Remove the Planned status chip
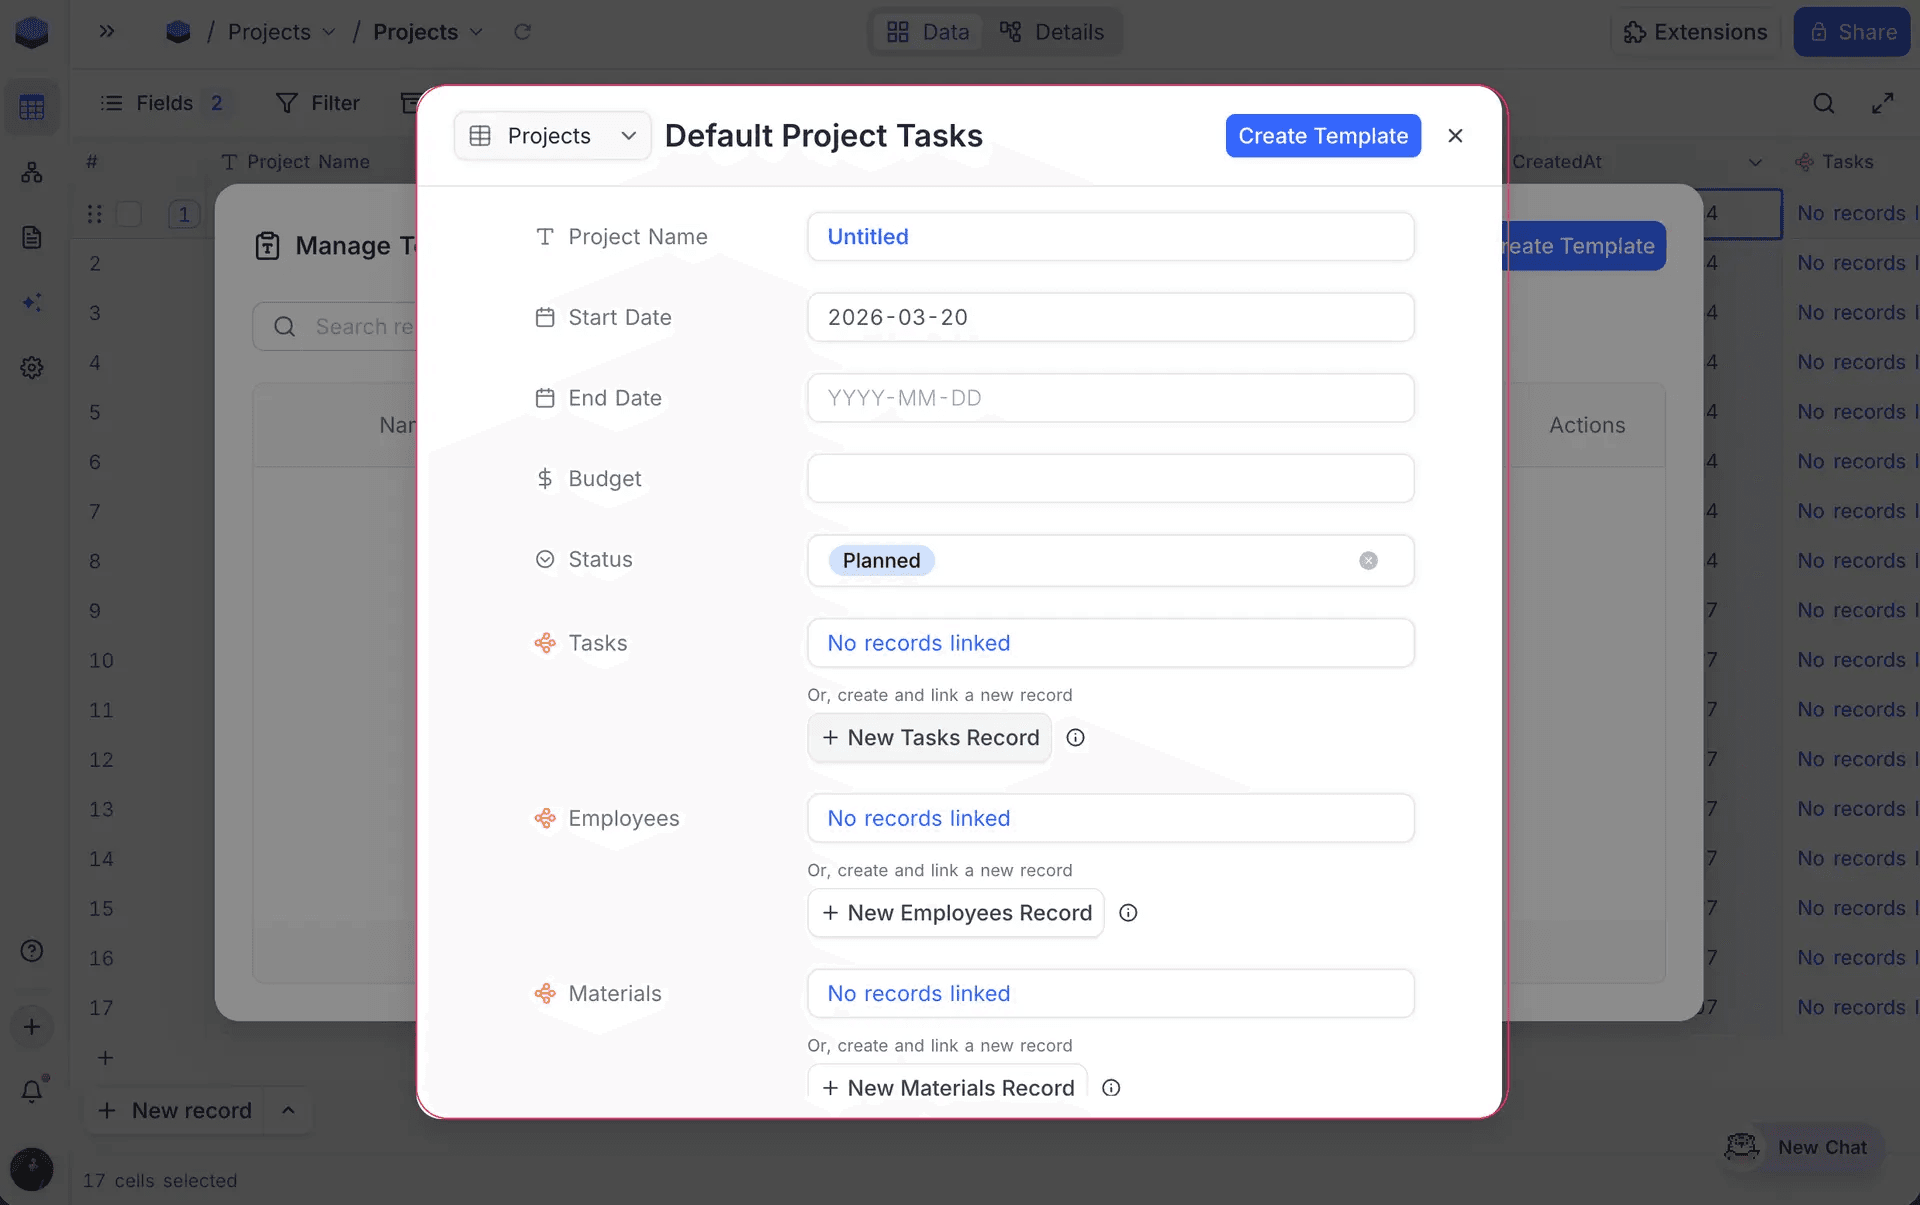The height and width of the screenshot is (1205, 1920). click(1368, 560)
